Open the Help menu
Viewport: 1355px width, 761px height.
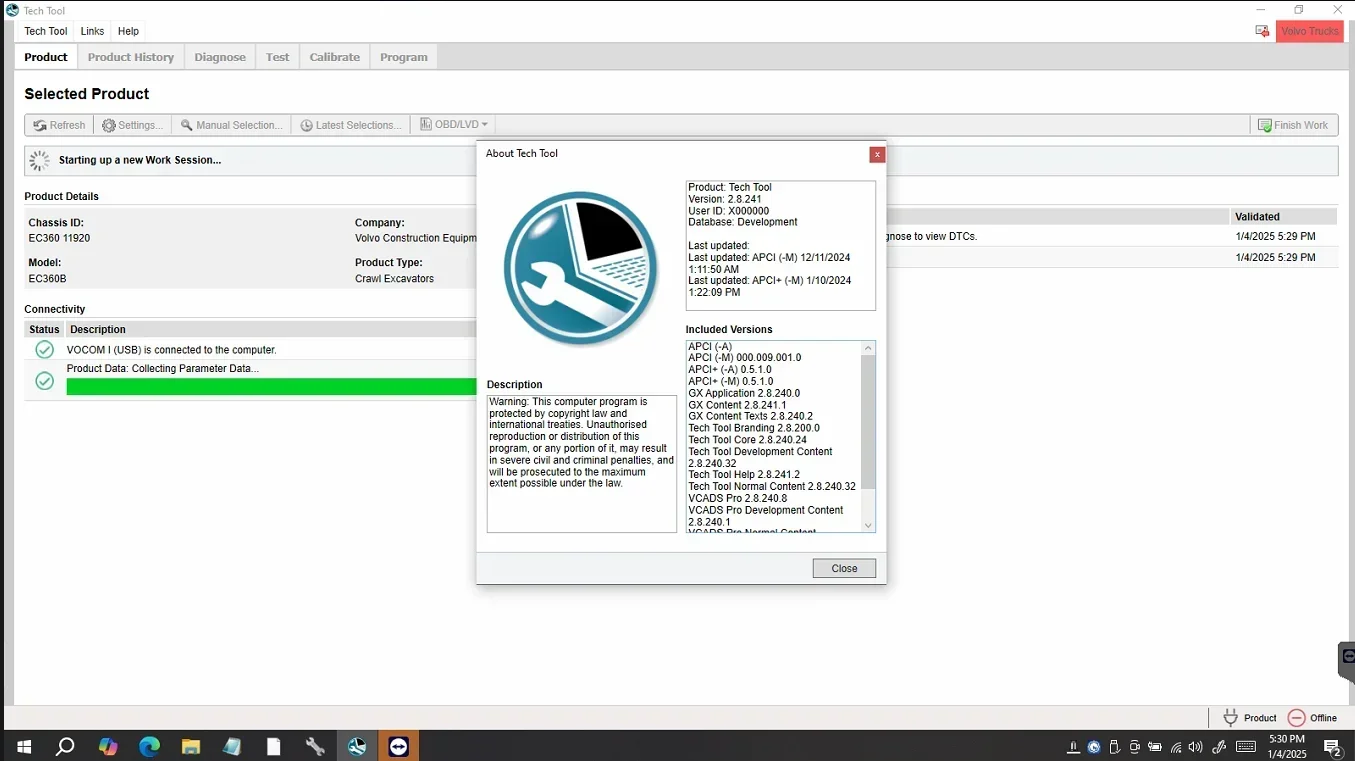(x=128, y=31)
